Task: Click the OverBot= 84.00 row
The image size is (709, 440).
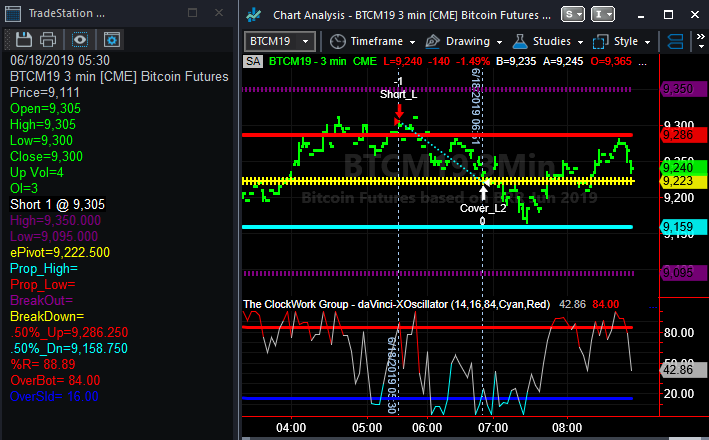Action: tap(55, 380)
